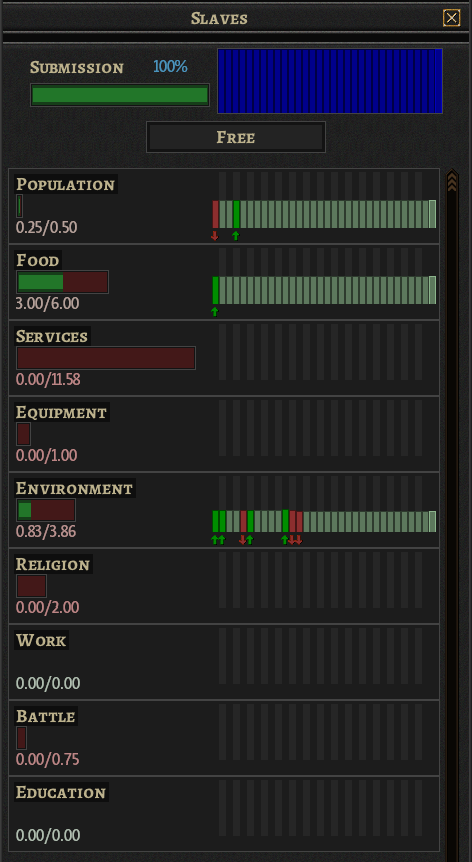Select the Religion row heading
Screen dimensions: 472x862
53,565
